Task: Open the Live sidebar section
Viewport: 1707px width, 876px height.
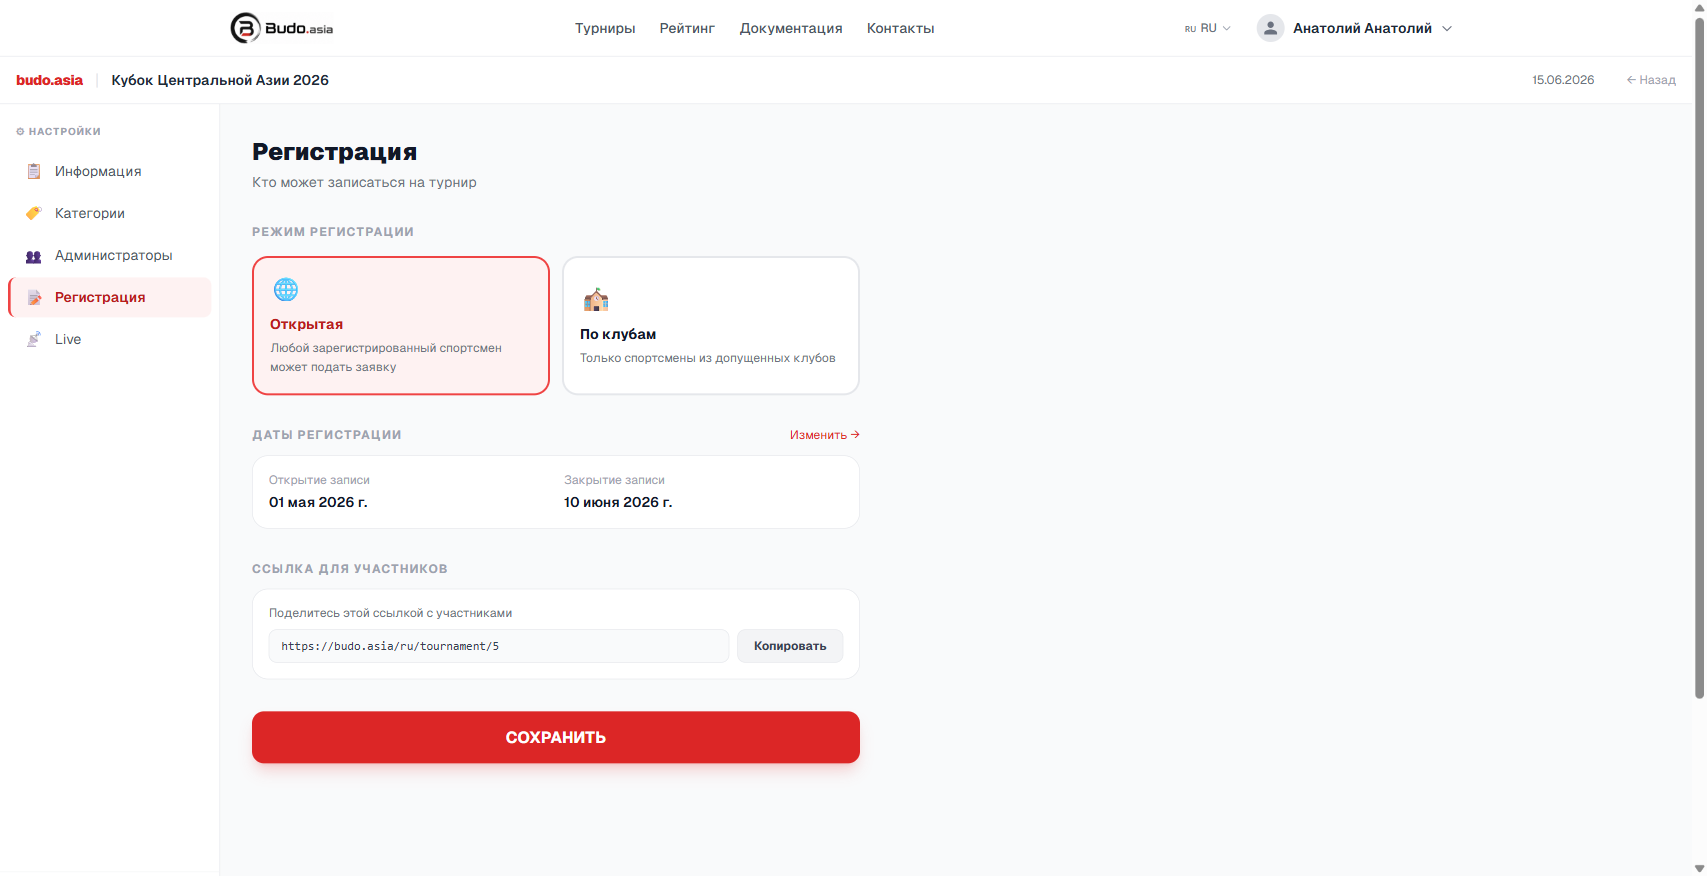Action: (x=110, y=339)
